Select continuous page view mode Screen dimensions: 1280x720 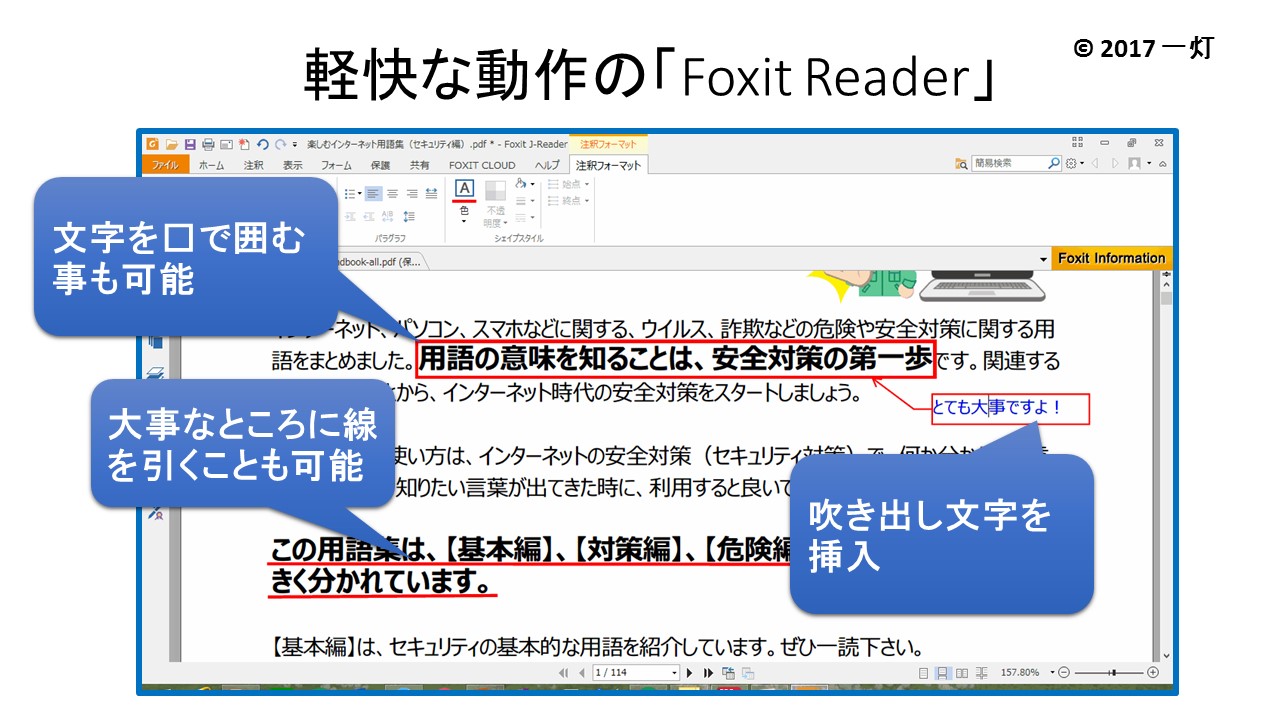click(x=942, y=673)
